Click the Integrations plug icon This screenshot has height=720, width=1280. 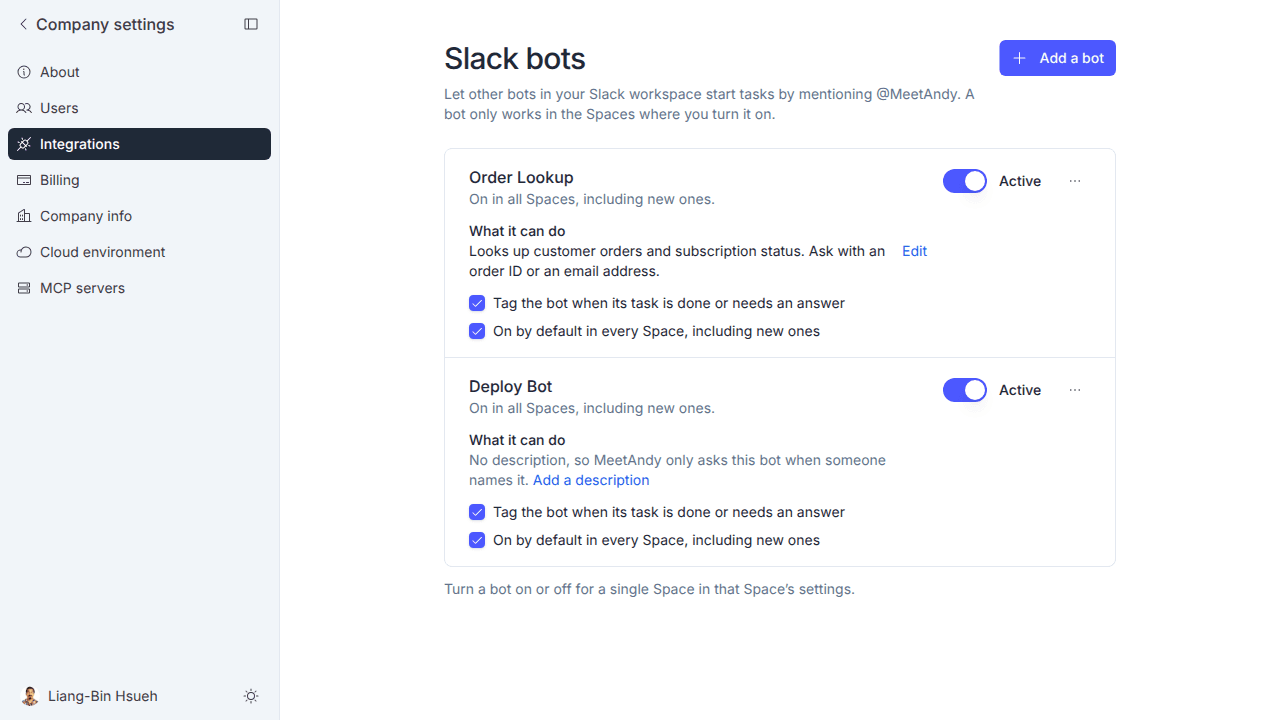click(24, 144)
